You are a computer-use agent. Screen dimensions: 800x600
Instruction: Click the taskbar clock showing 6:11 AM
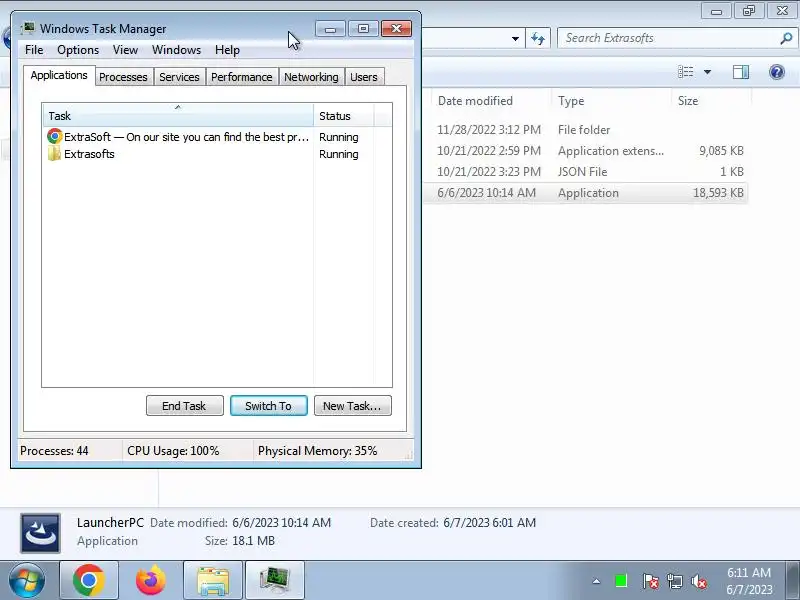click(x=749, y=581)
